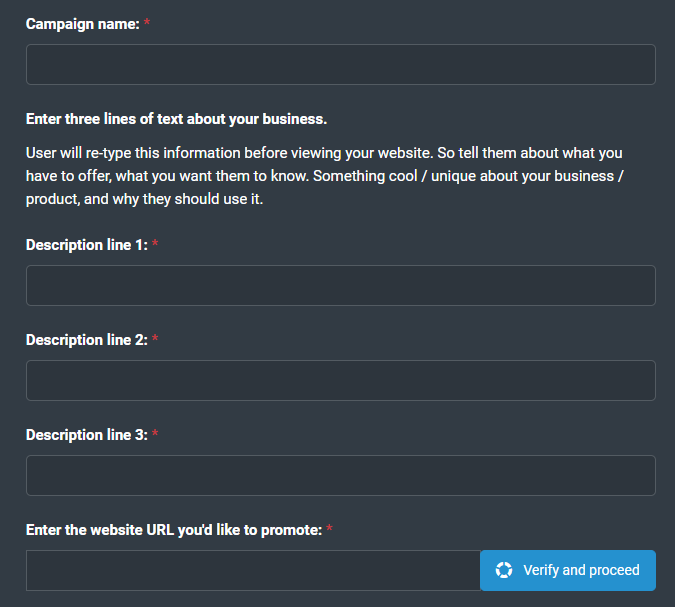Click the red asterisk beside Description line 1
The height and width of the screenshot is (607, 675).
[x=155, y=244]
